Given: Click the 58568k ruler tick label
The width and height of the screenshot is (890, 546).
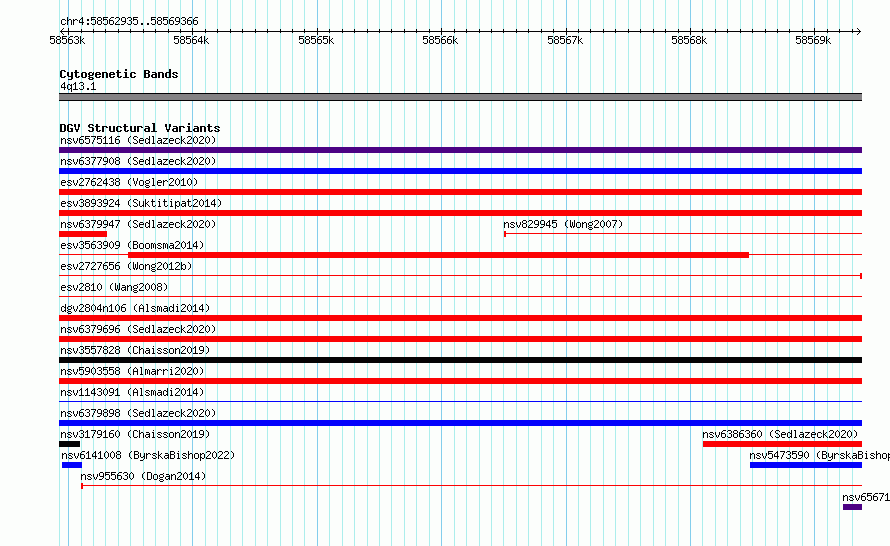Looking at the screenshot, I should pyautogui.click(x=689, y=40).
